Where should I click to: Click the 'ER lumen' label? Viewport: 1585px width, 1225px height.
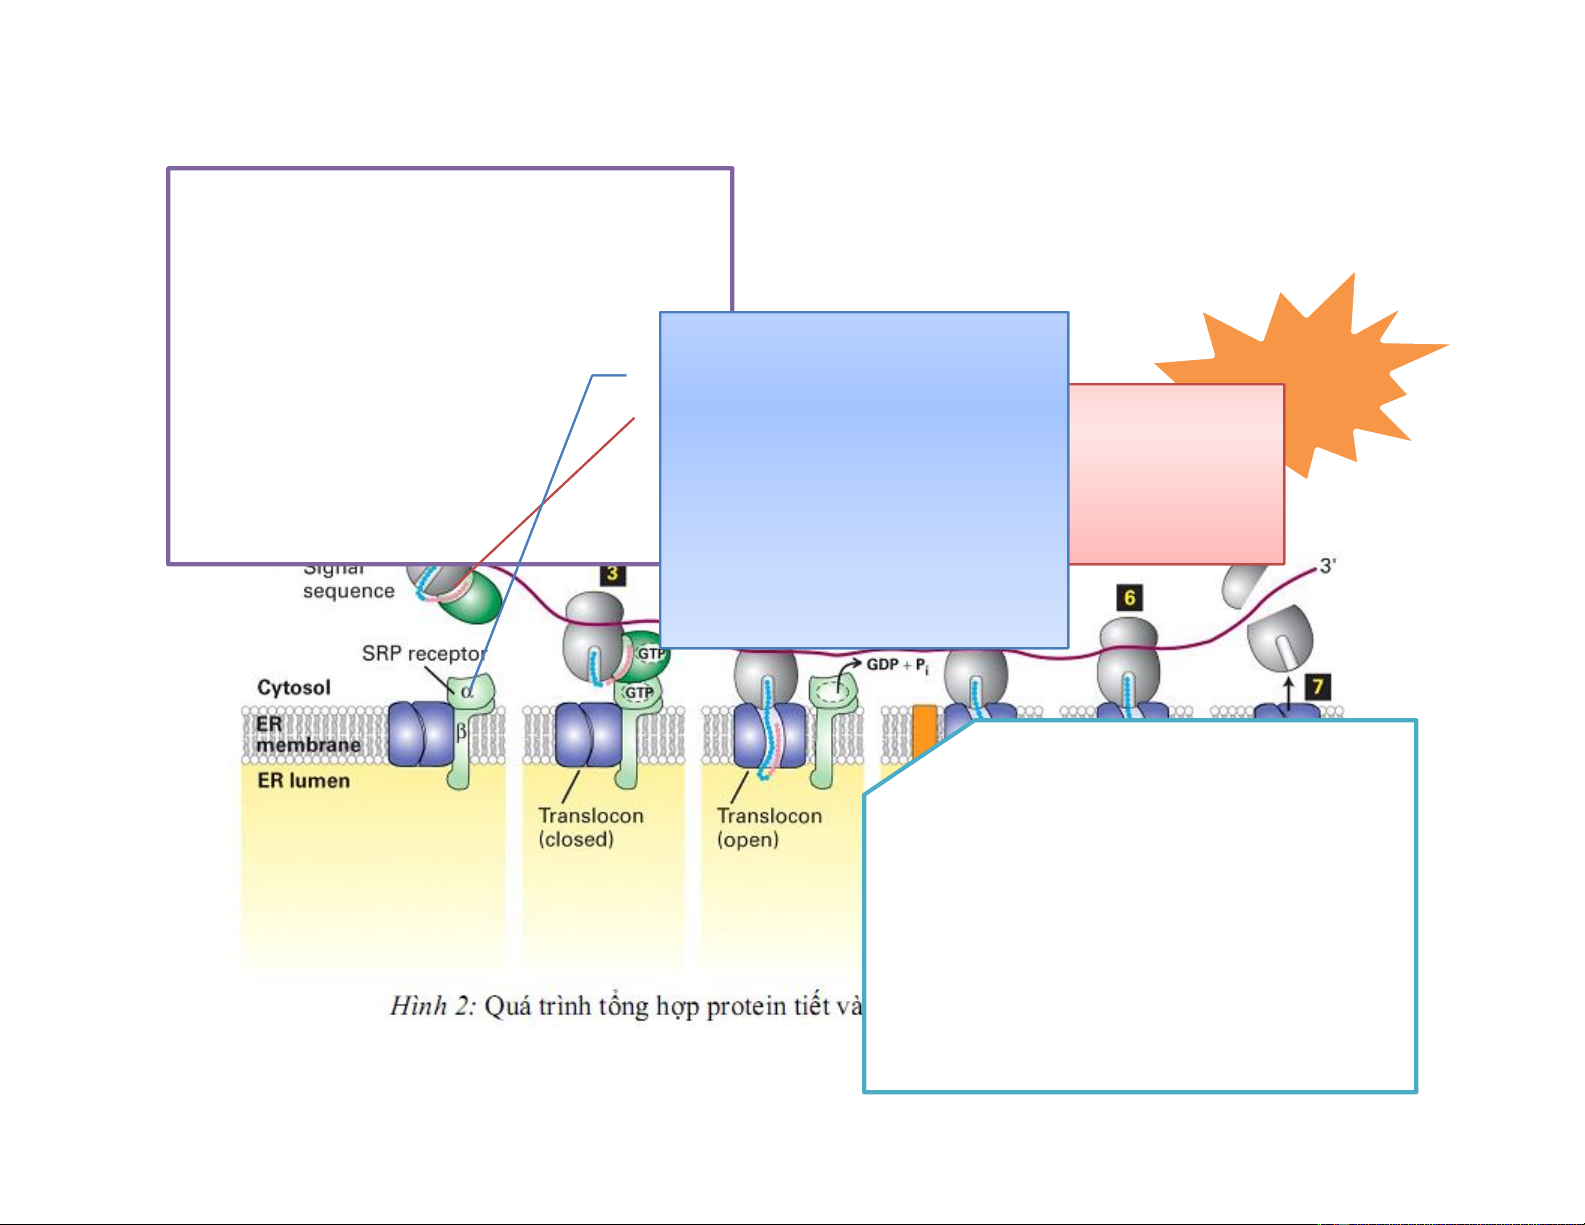(x=303, y=780)
